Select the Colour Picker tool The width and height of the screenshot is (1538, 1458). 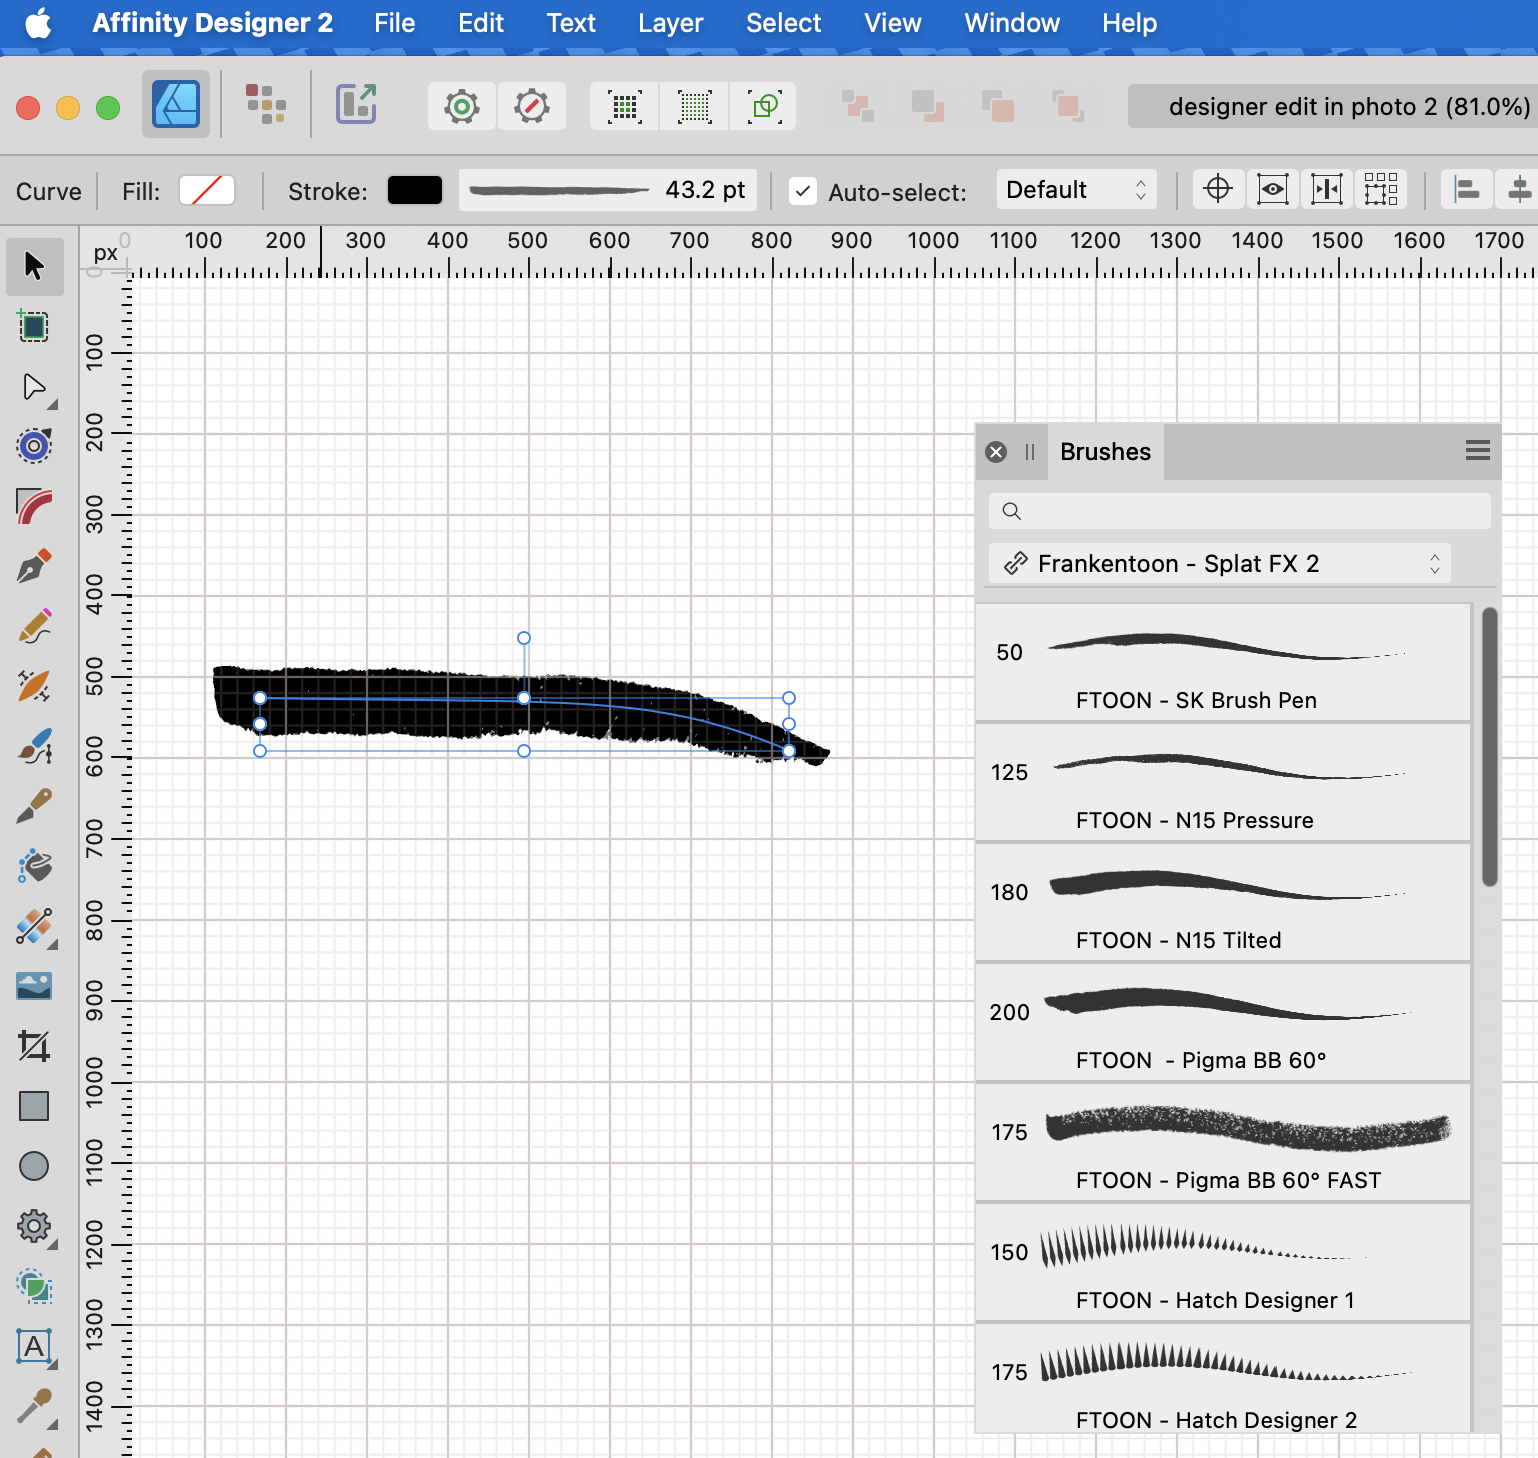click(x=34, y=1407)
